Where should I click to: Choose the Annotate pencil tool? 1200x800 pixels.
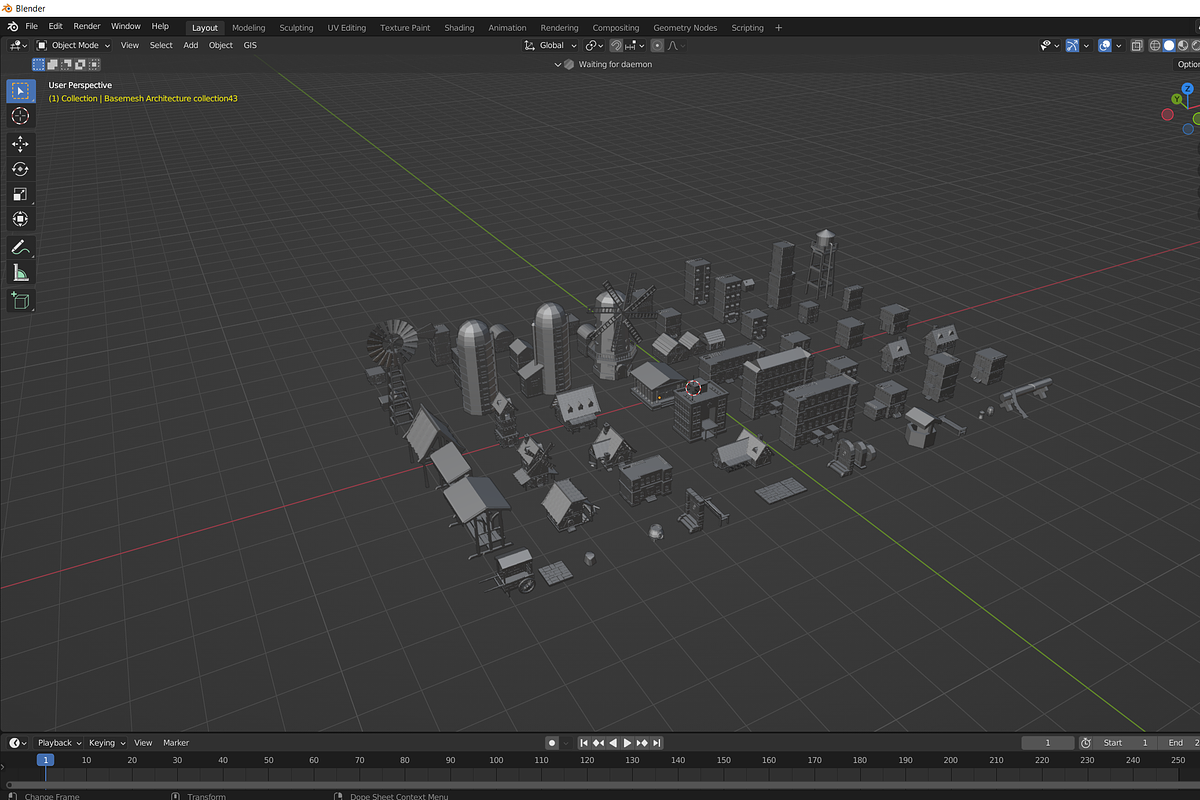(x=20, y=247)
